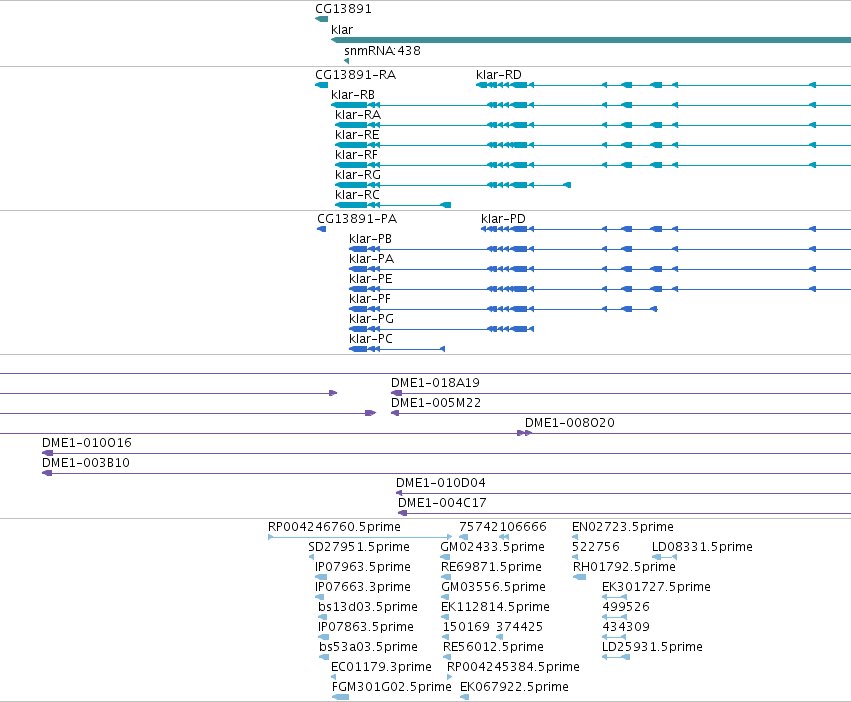The image size is (851, 702).
Task: Open the EC01179.3prime EST
Action: point(382,667)
